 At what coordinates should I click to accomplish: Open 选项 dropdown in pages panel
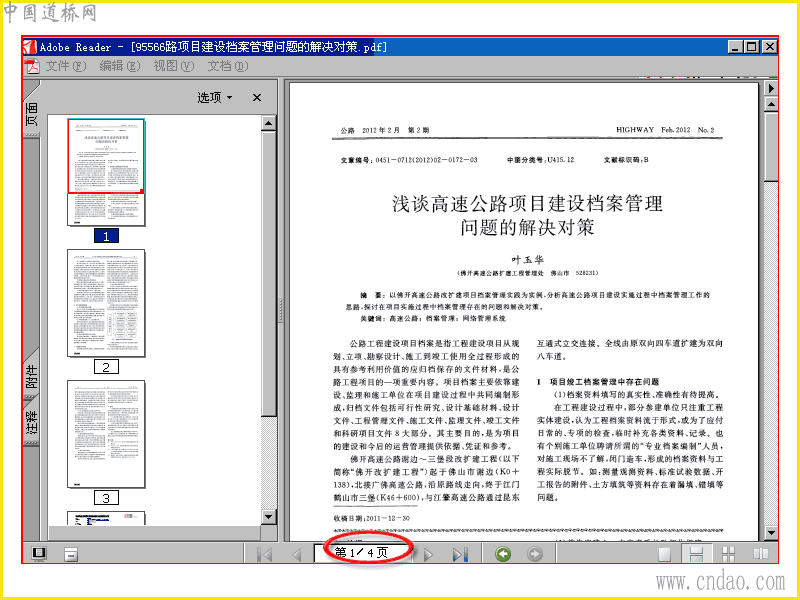tap(215, 97)
